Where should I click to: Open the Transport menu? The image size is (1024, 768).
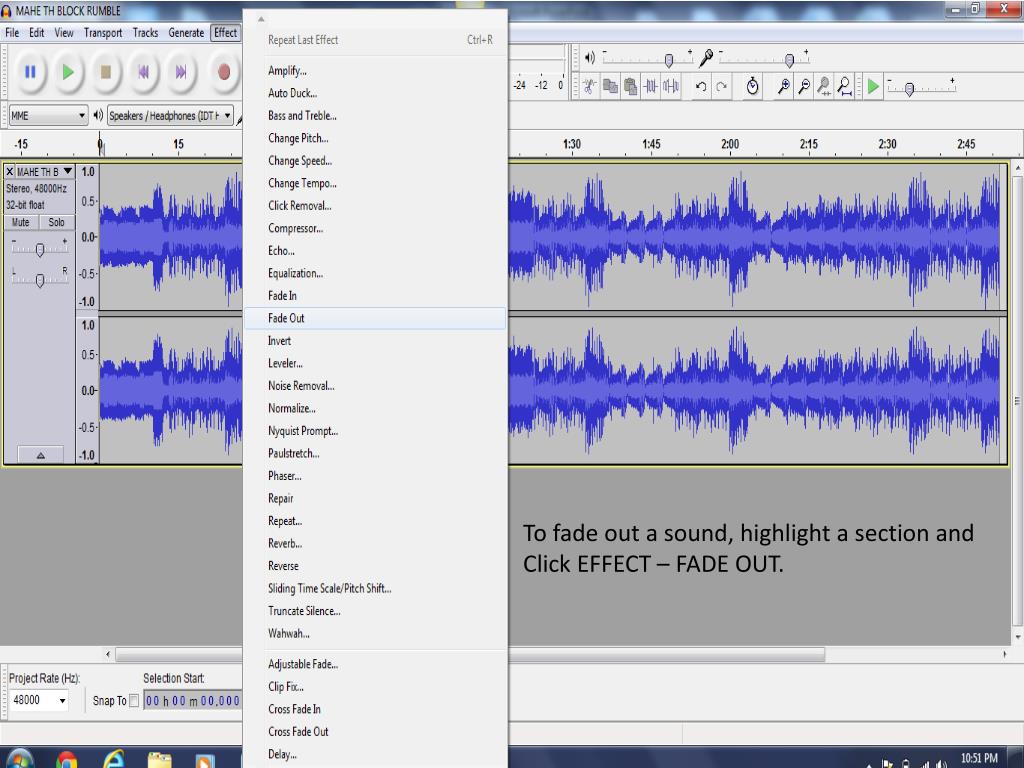[103, 33]
